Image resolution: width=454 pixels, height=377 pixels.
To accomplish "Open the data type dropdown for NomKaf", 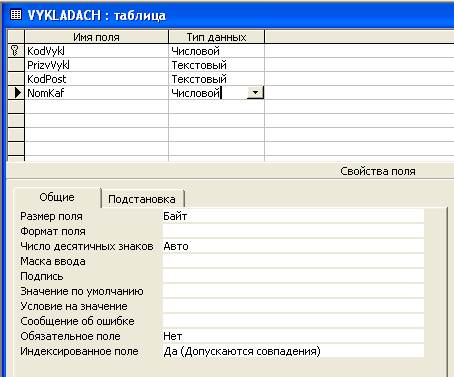I will coord(255,93).
